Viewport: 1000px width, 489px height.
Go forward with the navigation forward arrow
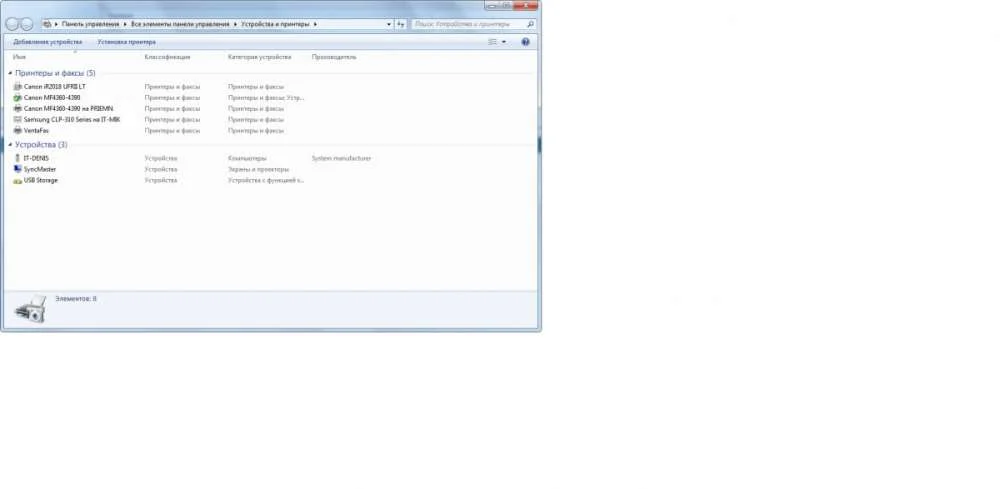point(27,24)
